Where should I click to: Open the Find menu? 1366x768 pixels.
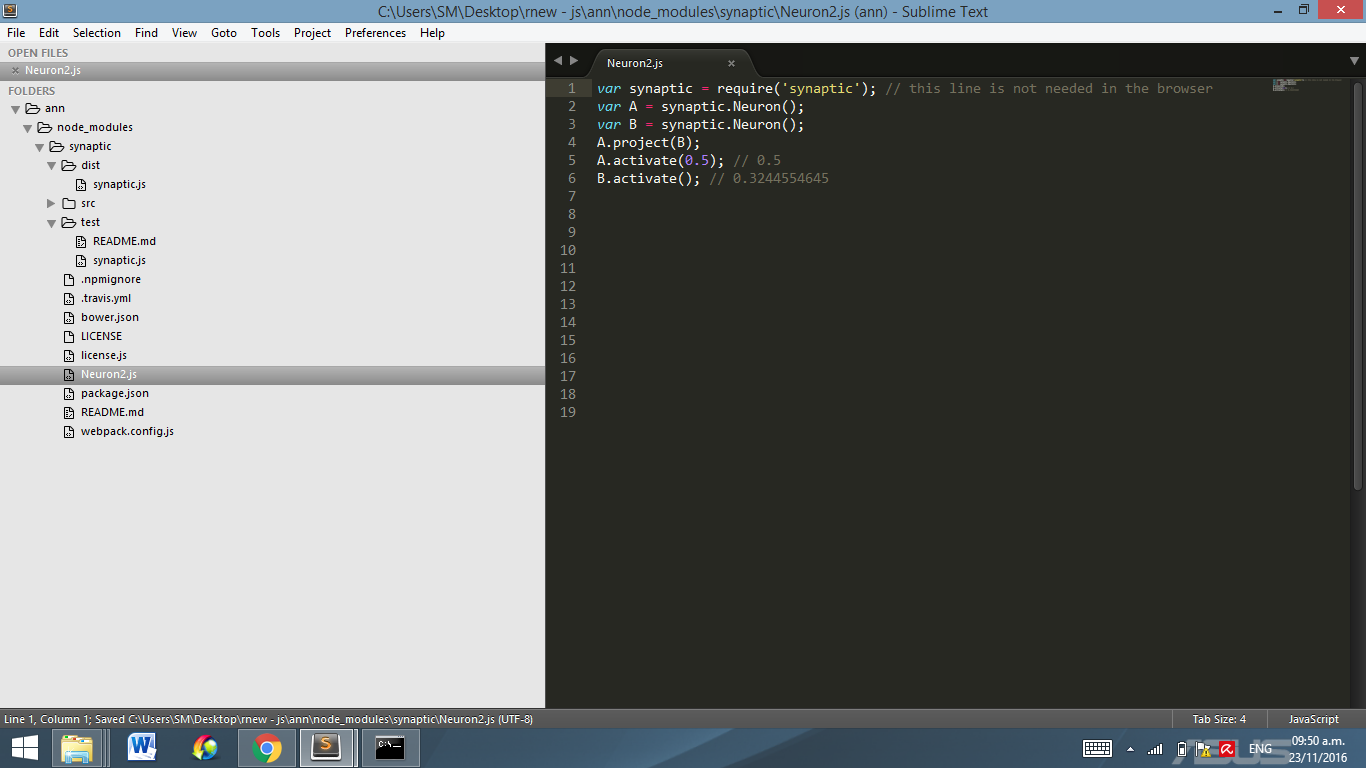[x=146, y=33]
